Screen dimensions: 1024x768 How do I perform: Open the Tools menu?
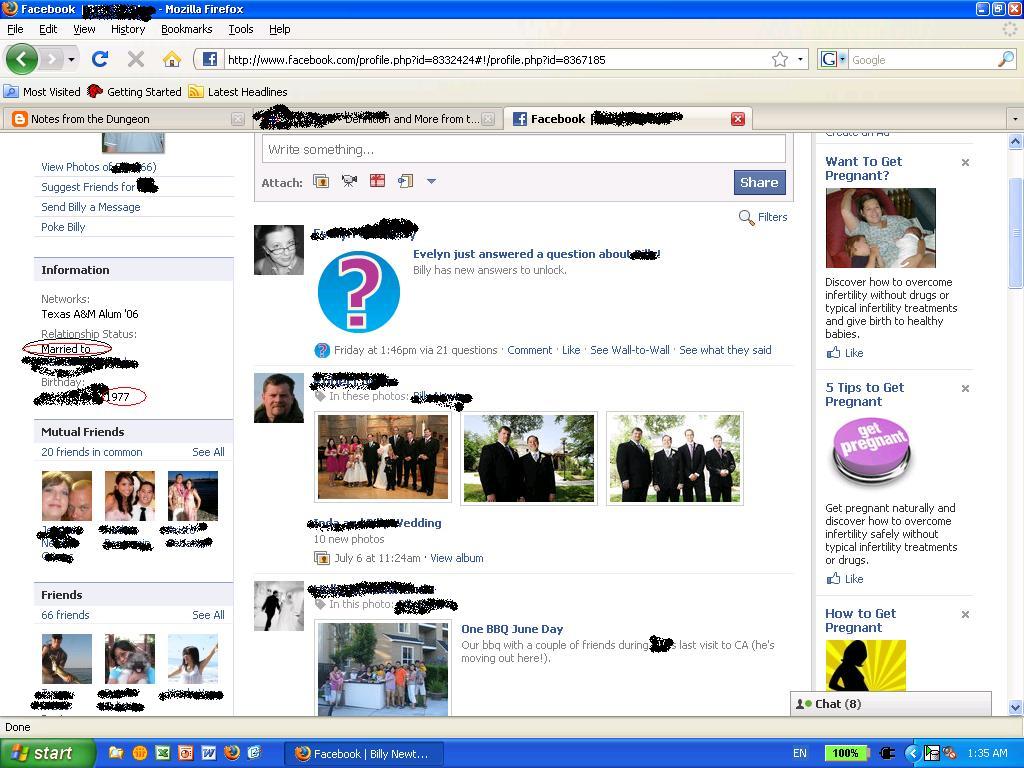pos(241,29)
